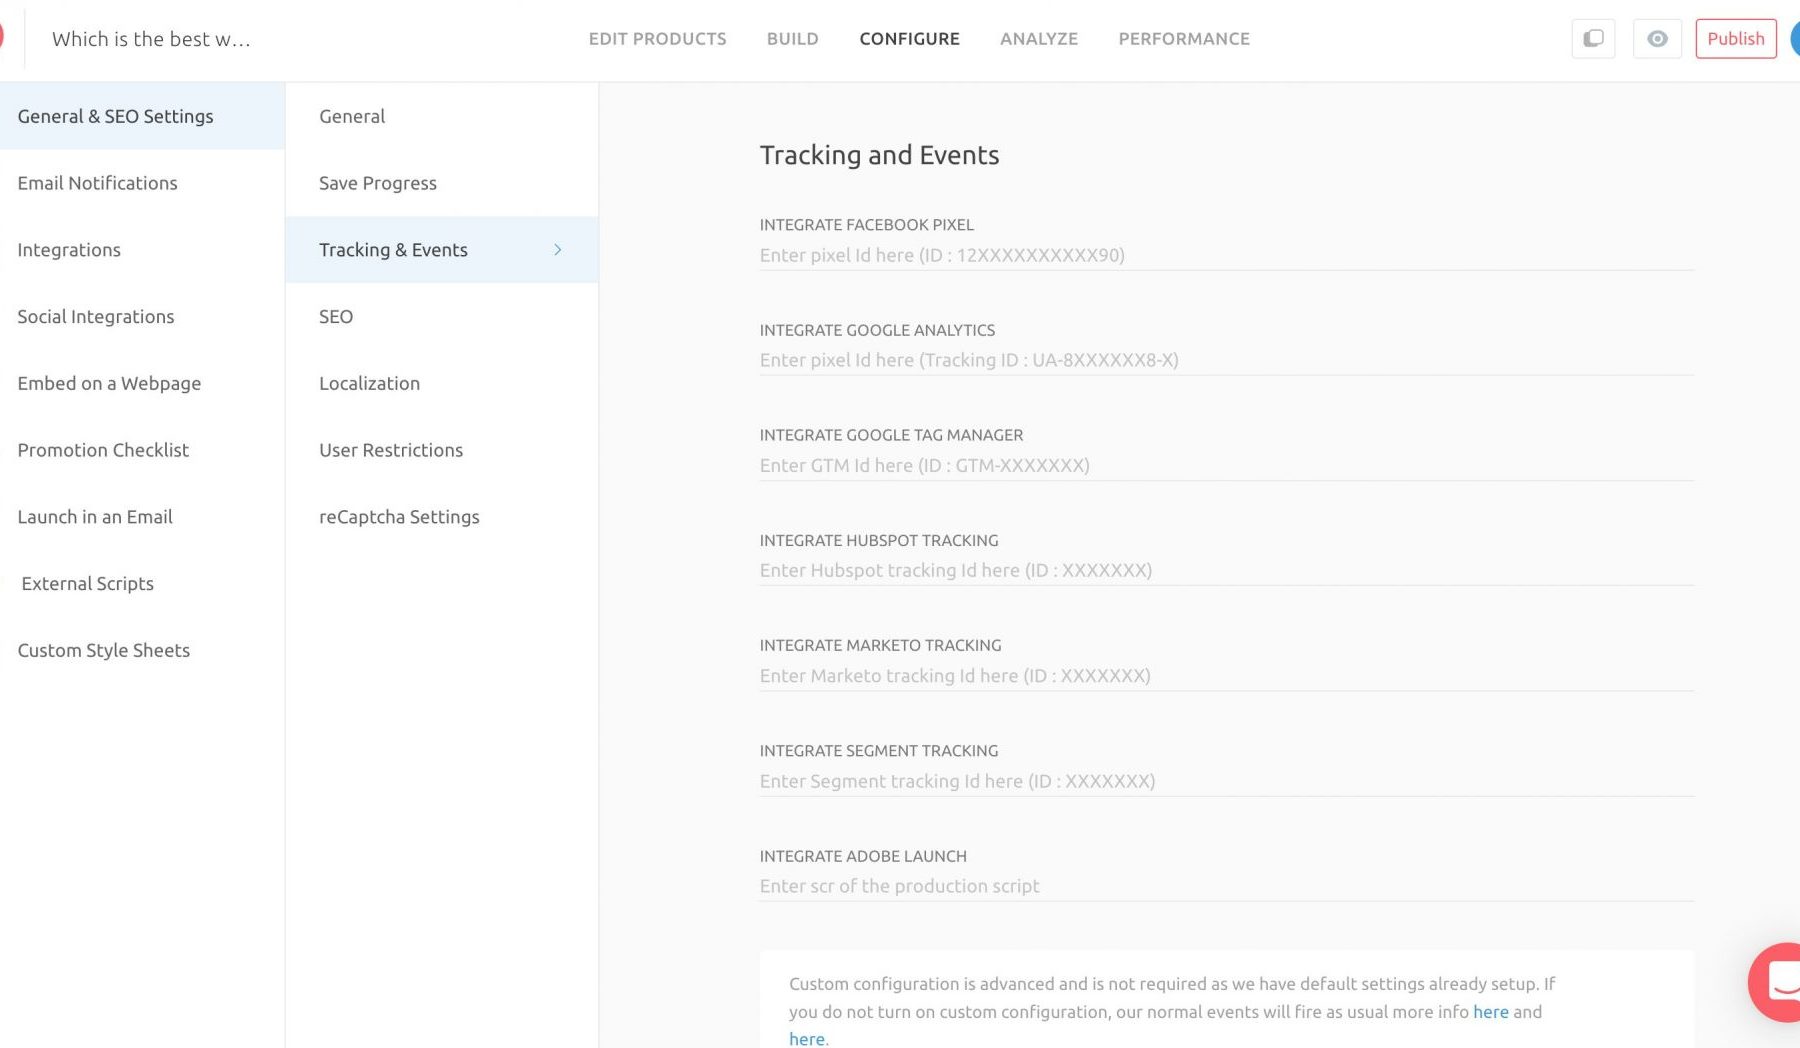Open Custom Style Sheets section

103,651
